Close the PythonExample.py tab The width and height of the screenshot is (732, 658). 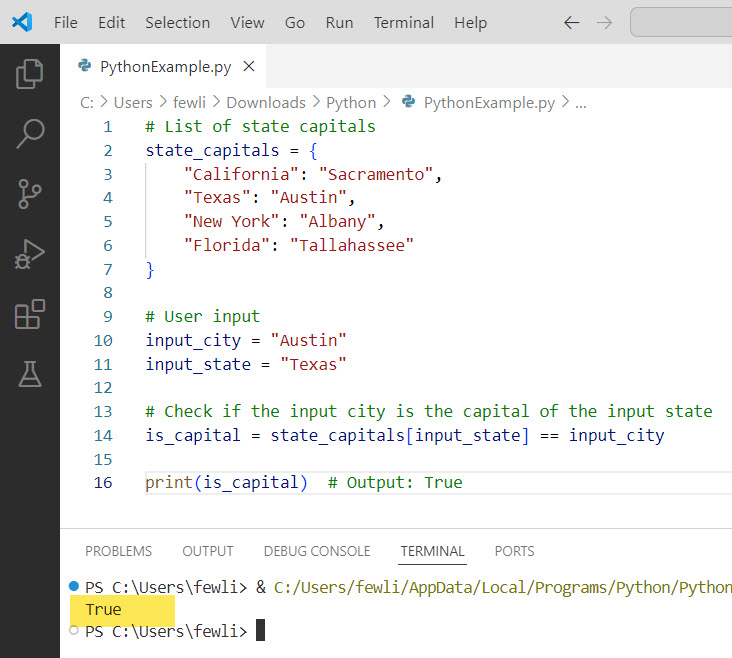tap(249, 66)
